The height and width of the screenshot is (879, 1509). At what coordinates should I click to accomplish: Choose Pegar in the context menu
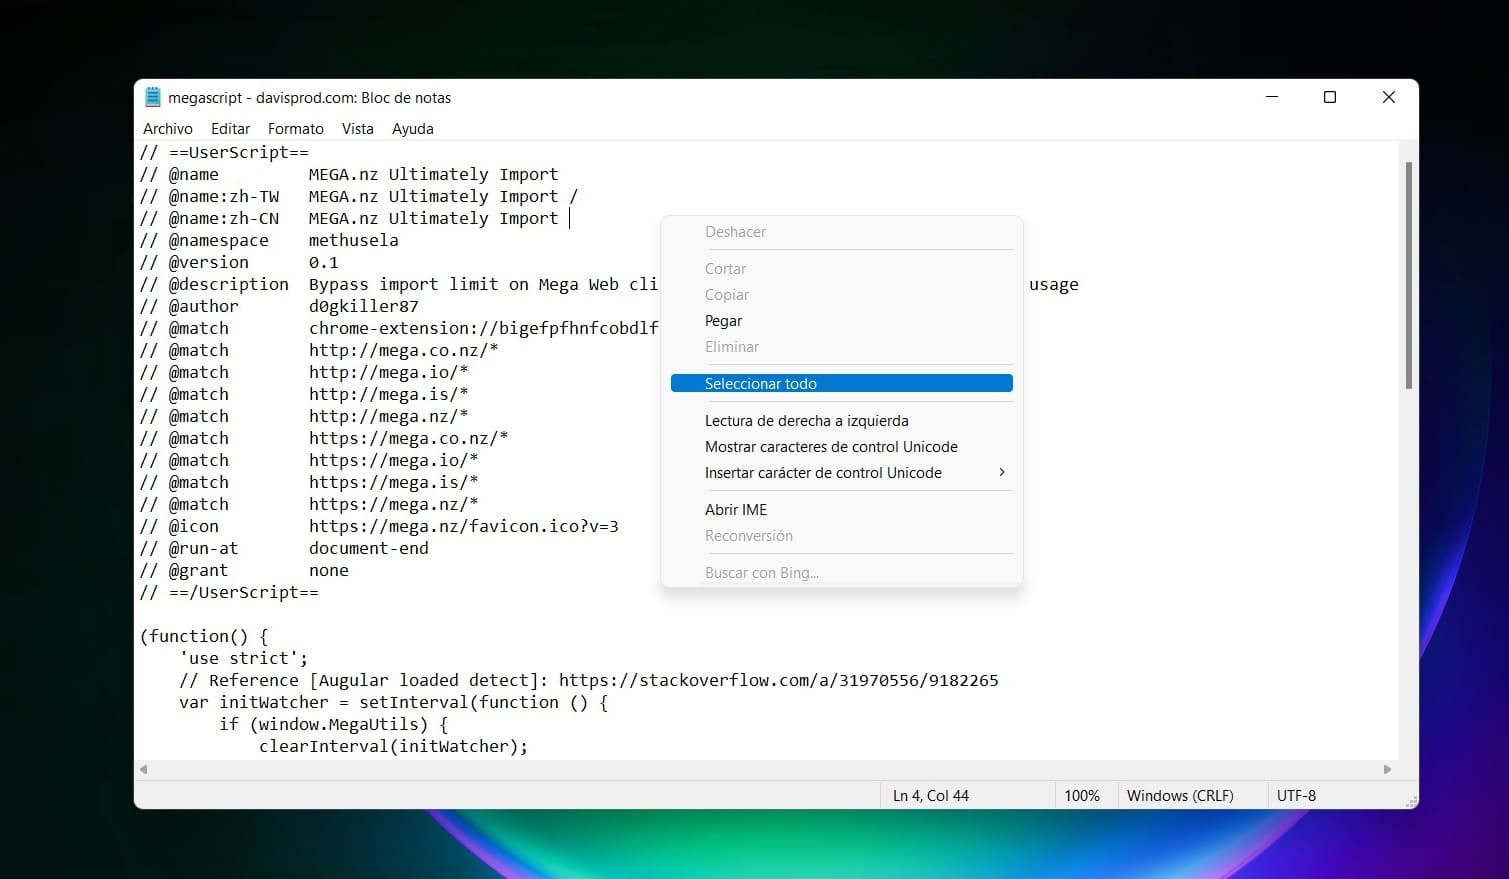pyautogui.click(x=842, y=321)
